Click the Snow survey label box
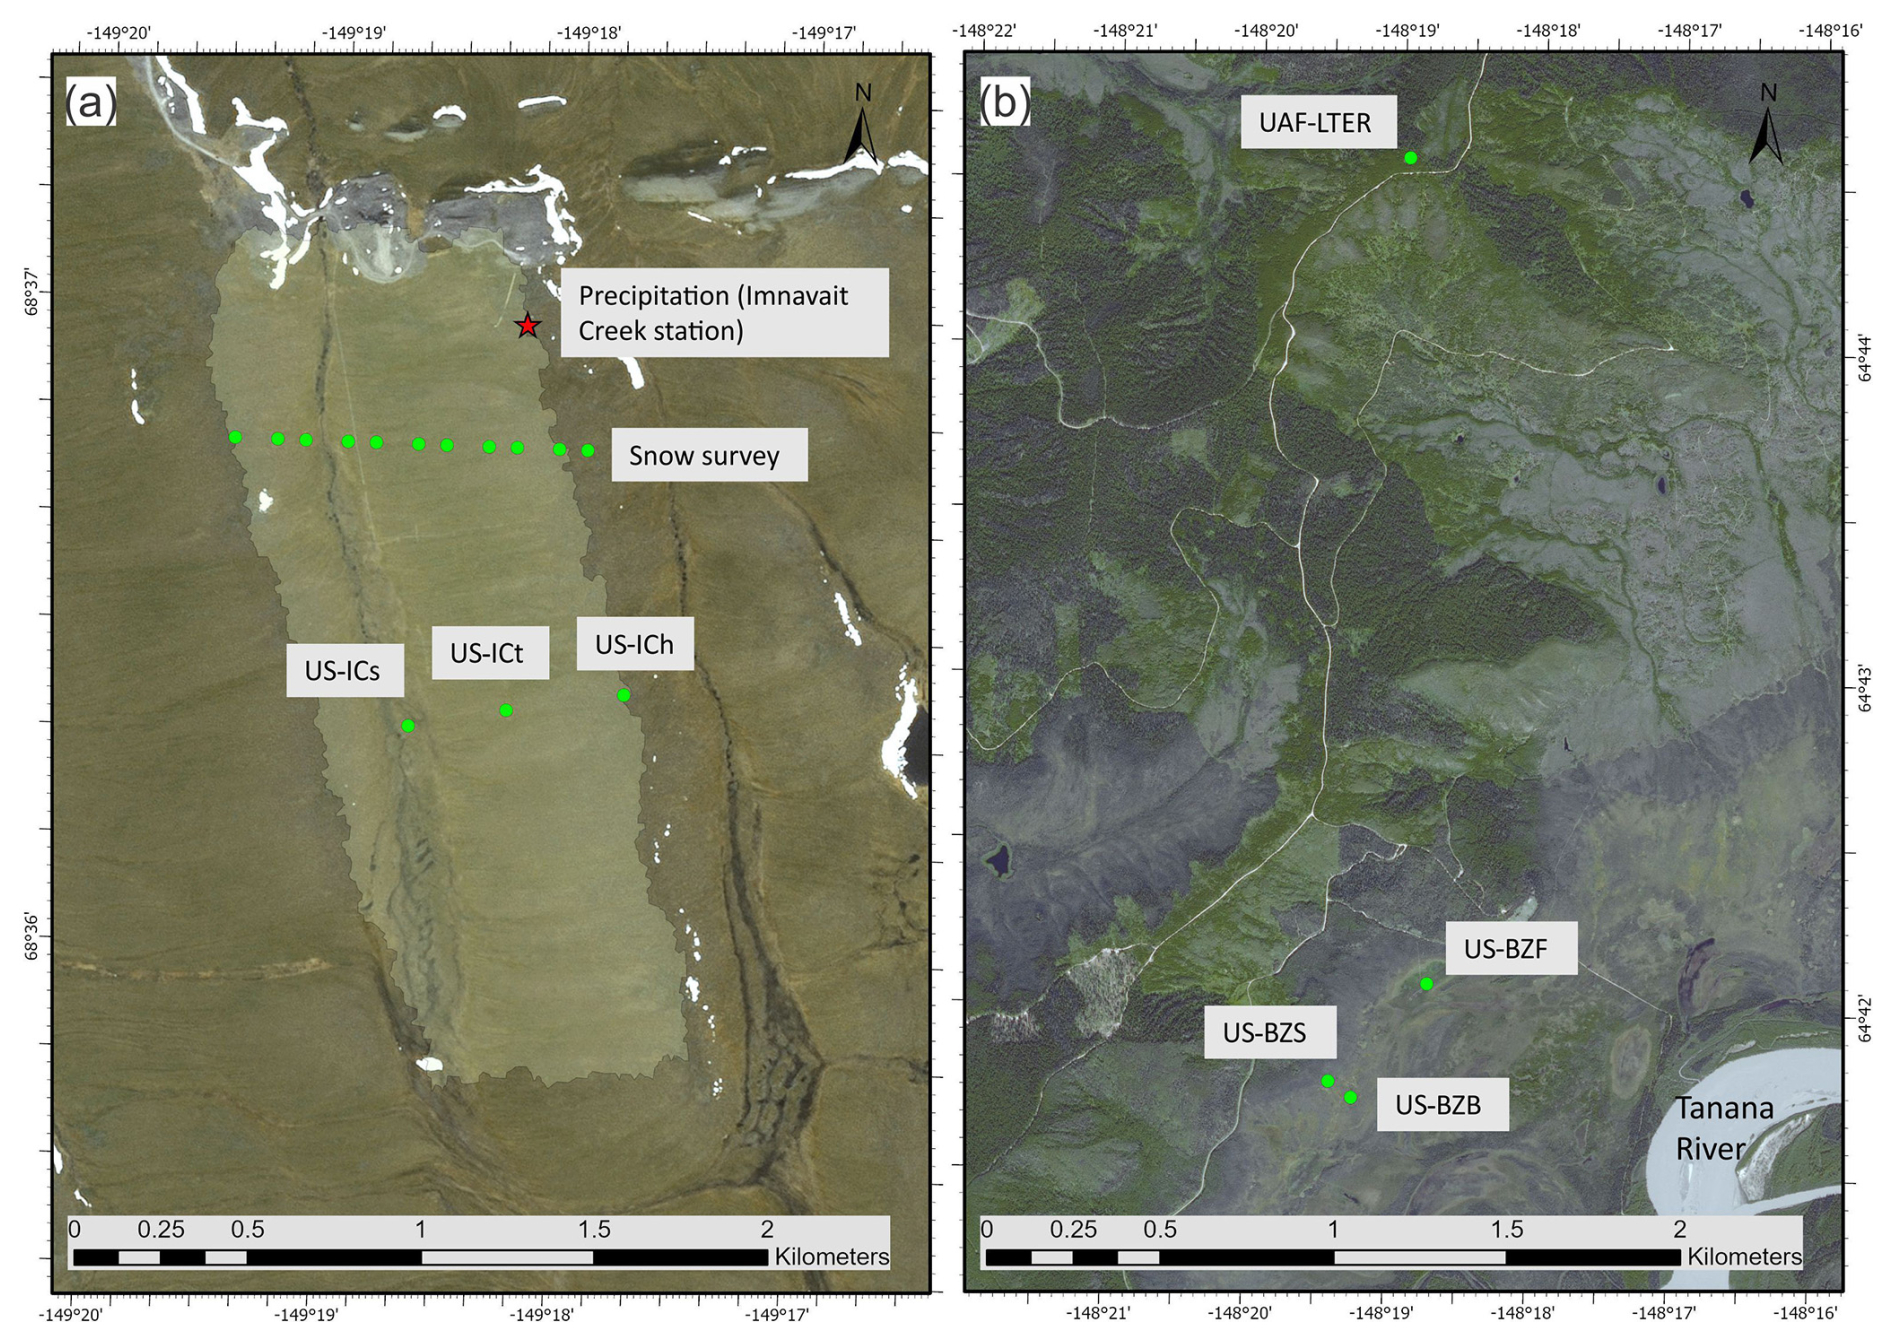 point(709,455)
